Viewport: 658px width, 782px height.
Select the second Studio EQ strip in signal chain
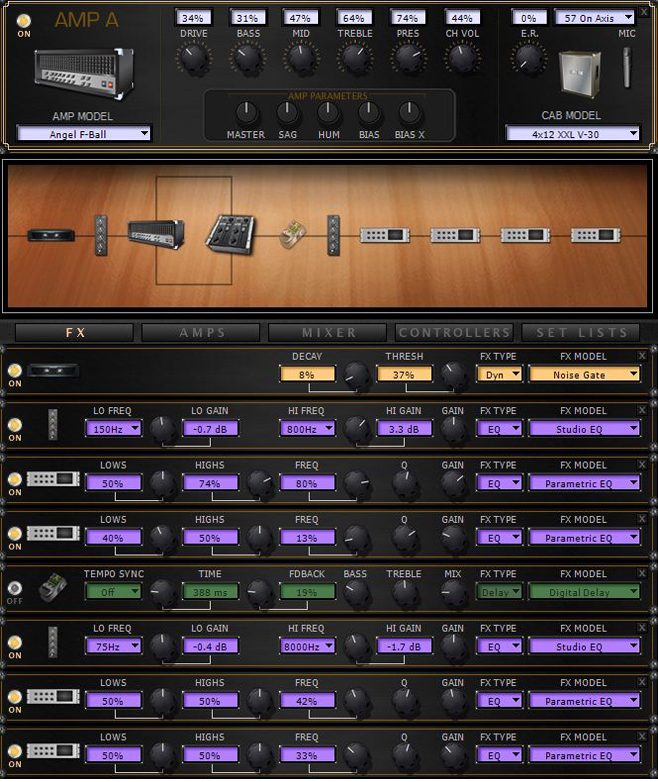click(x=333, y=235)
